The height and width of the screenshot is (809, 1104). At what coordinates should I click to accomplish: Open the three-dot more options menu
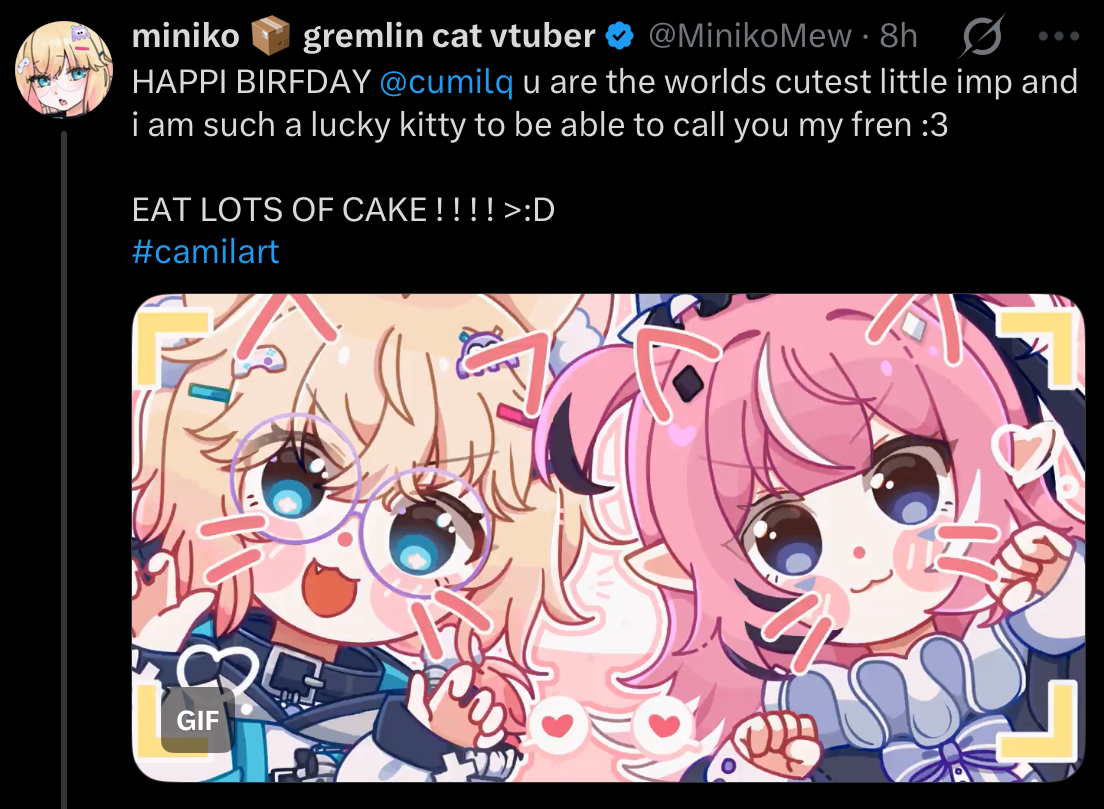(1058, 36)
